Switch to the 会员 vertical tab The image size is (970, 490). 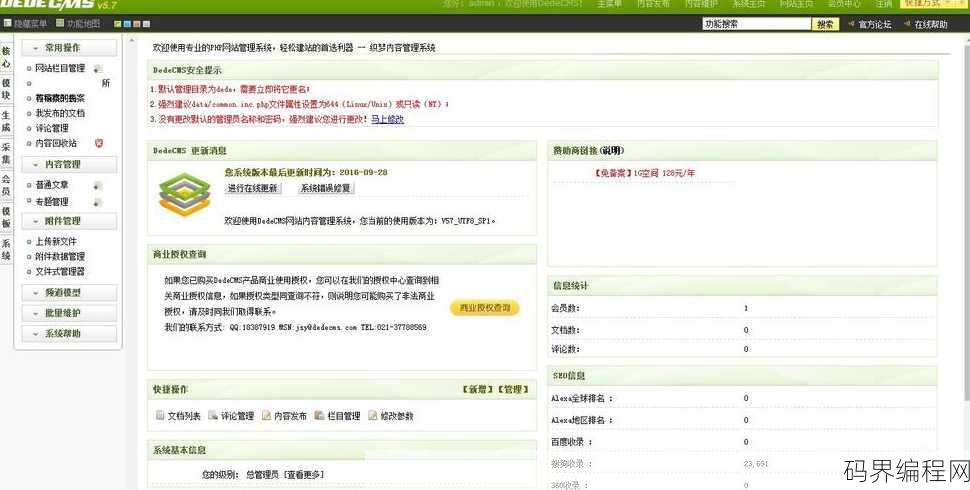click(x=6, y=185)
